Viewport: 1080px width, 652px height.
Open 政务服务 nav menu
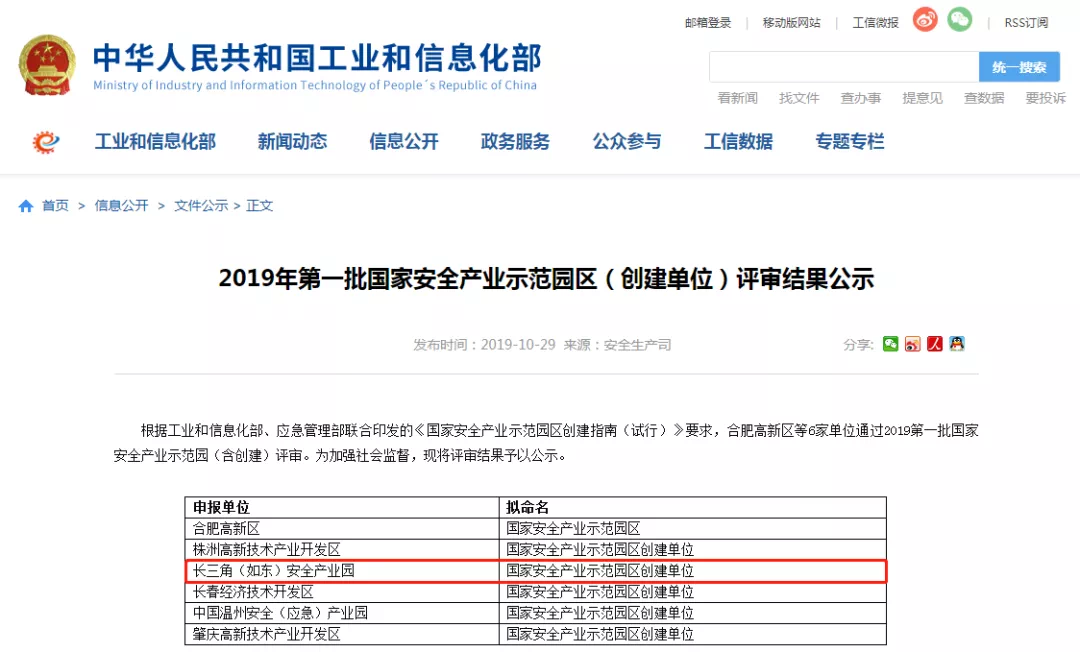point(515,142)
